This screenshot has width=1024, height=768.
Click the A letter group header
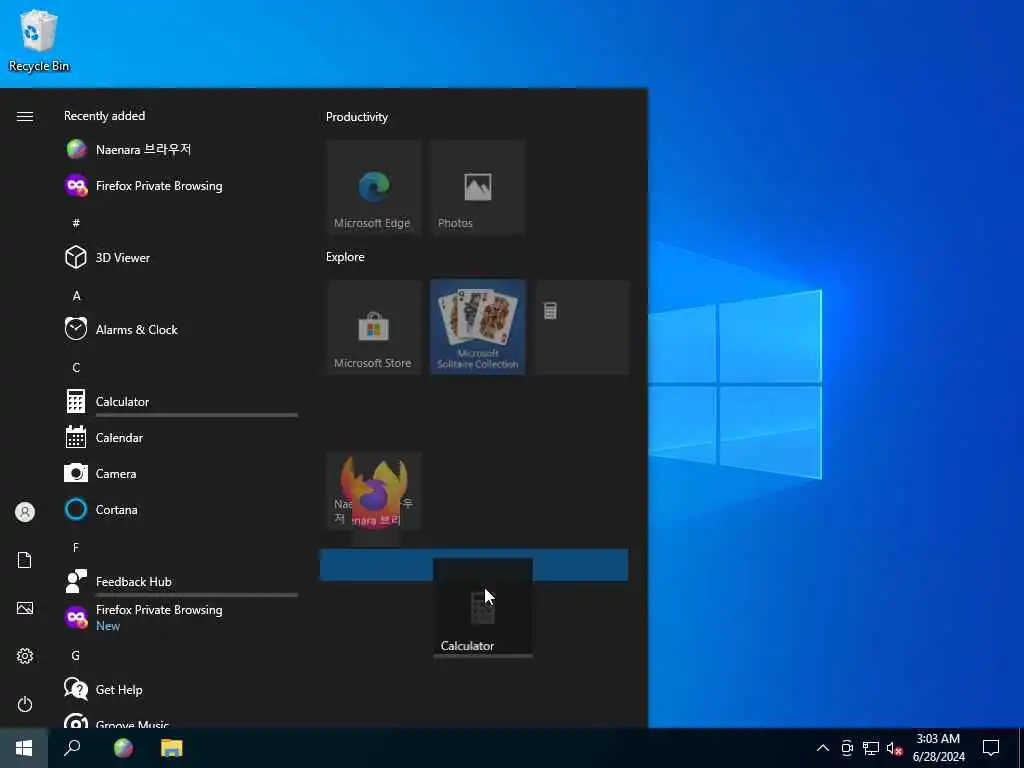tap(76, 295)
